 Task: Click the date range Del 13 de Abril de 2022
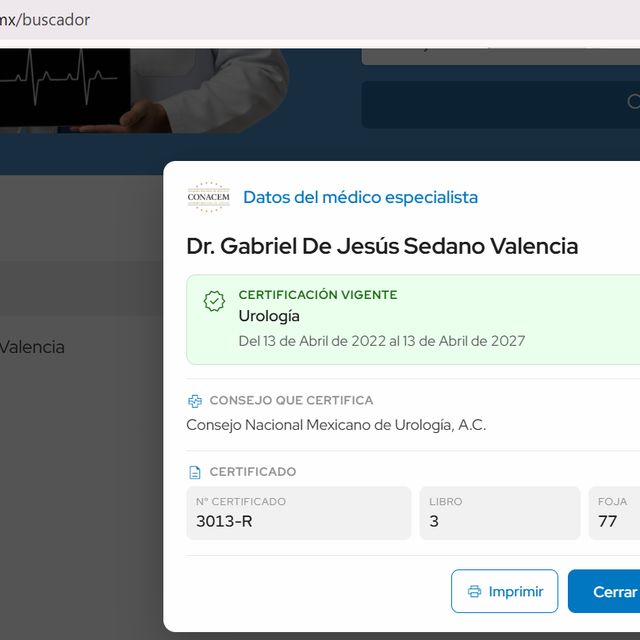(312, 341)
